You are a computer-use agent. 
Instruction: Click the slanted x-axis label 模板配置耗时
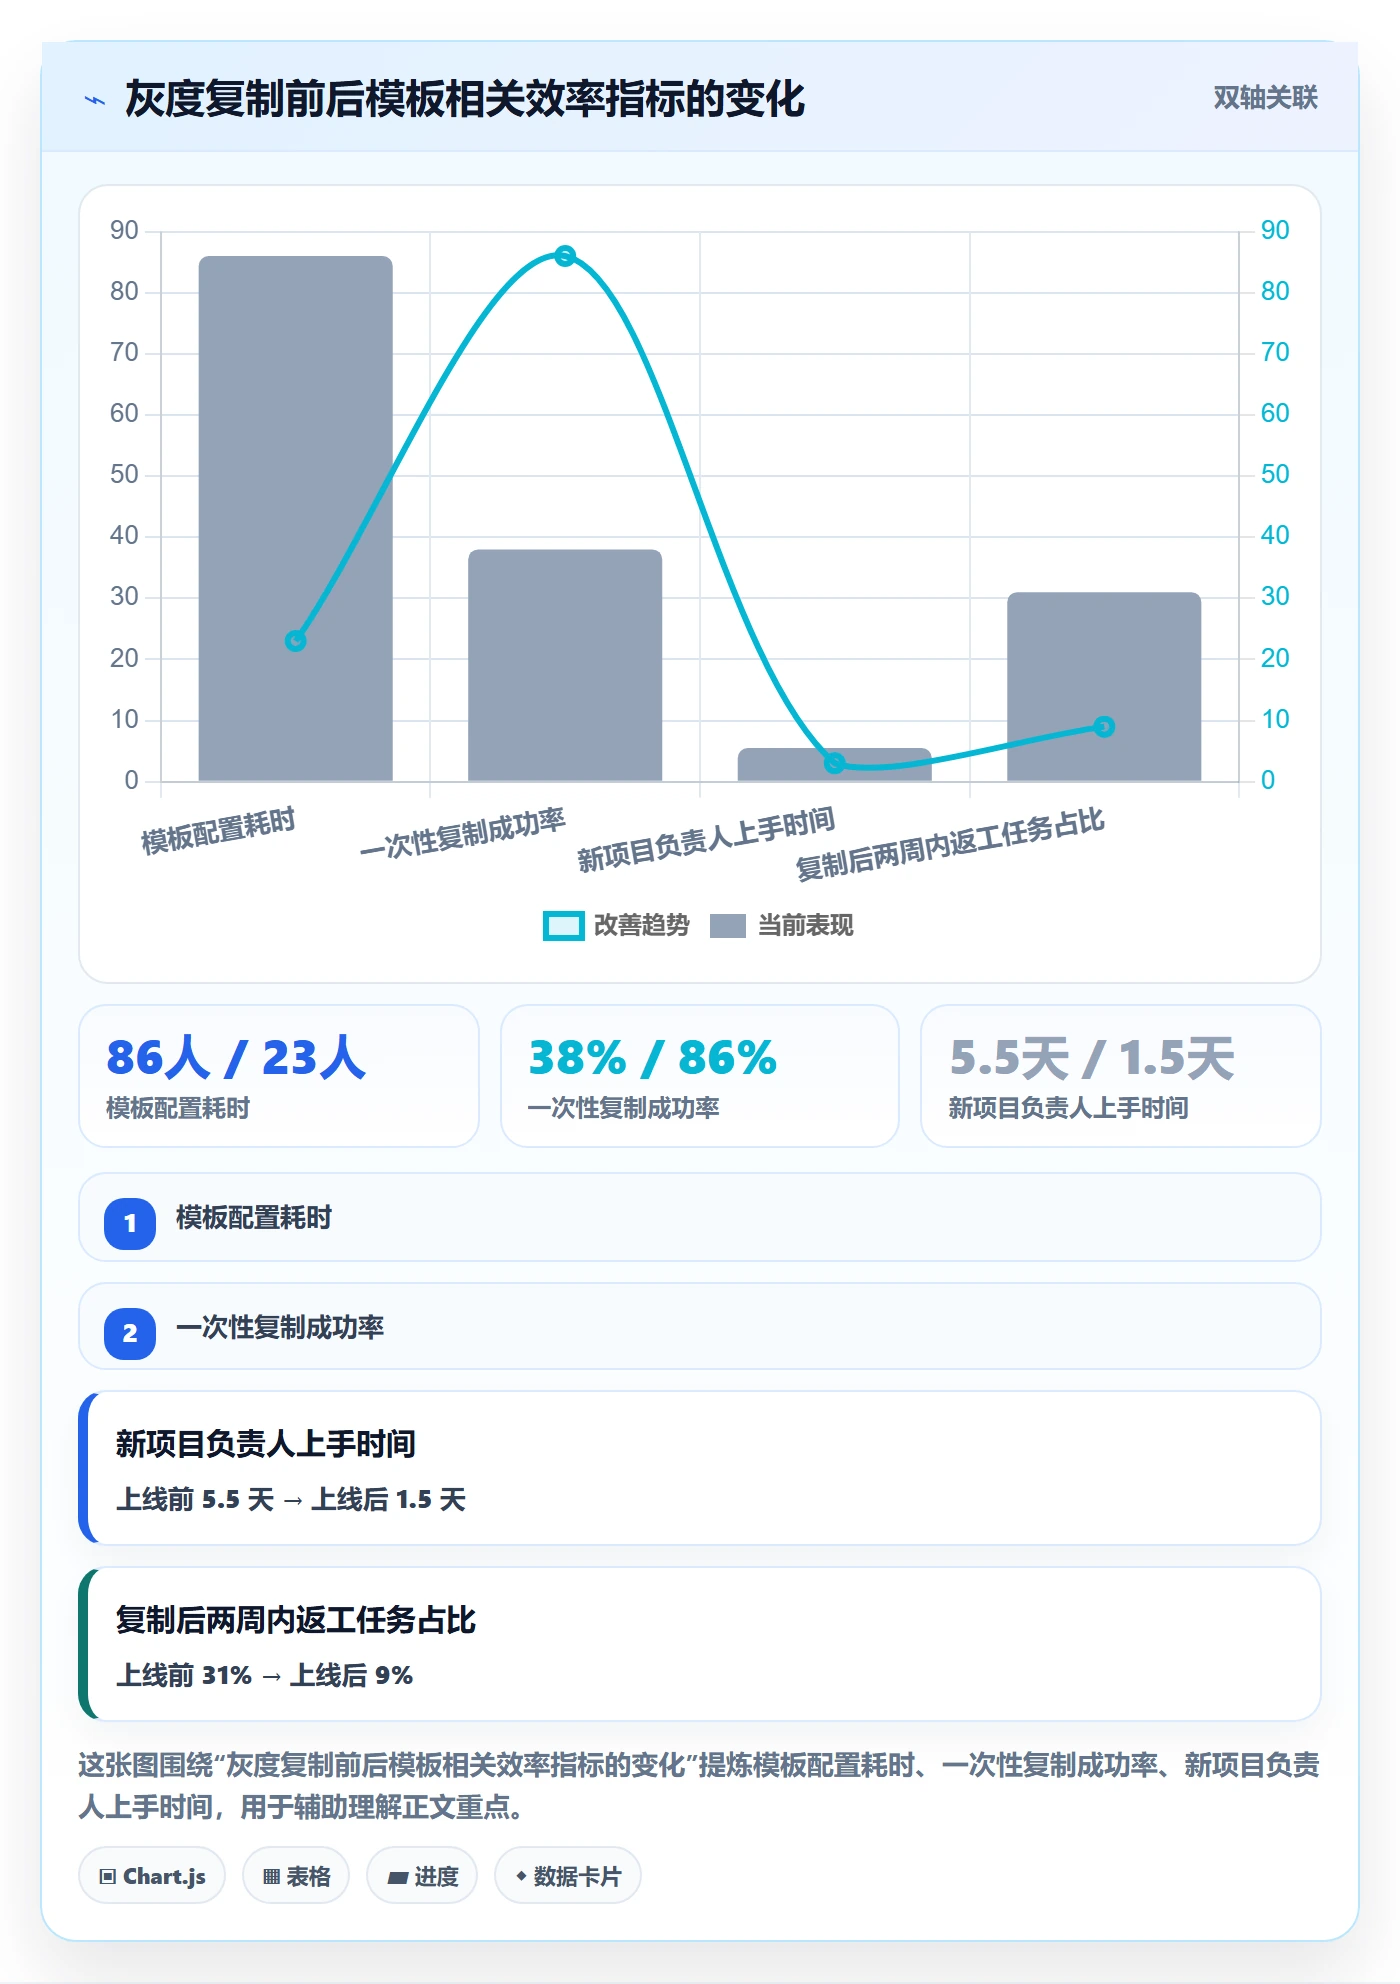(218, 831)
